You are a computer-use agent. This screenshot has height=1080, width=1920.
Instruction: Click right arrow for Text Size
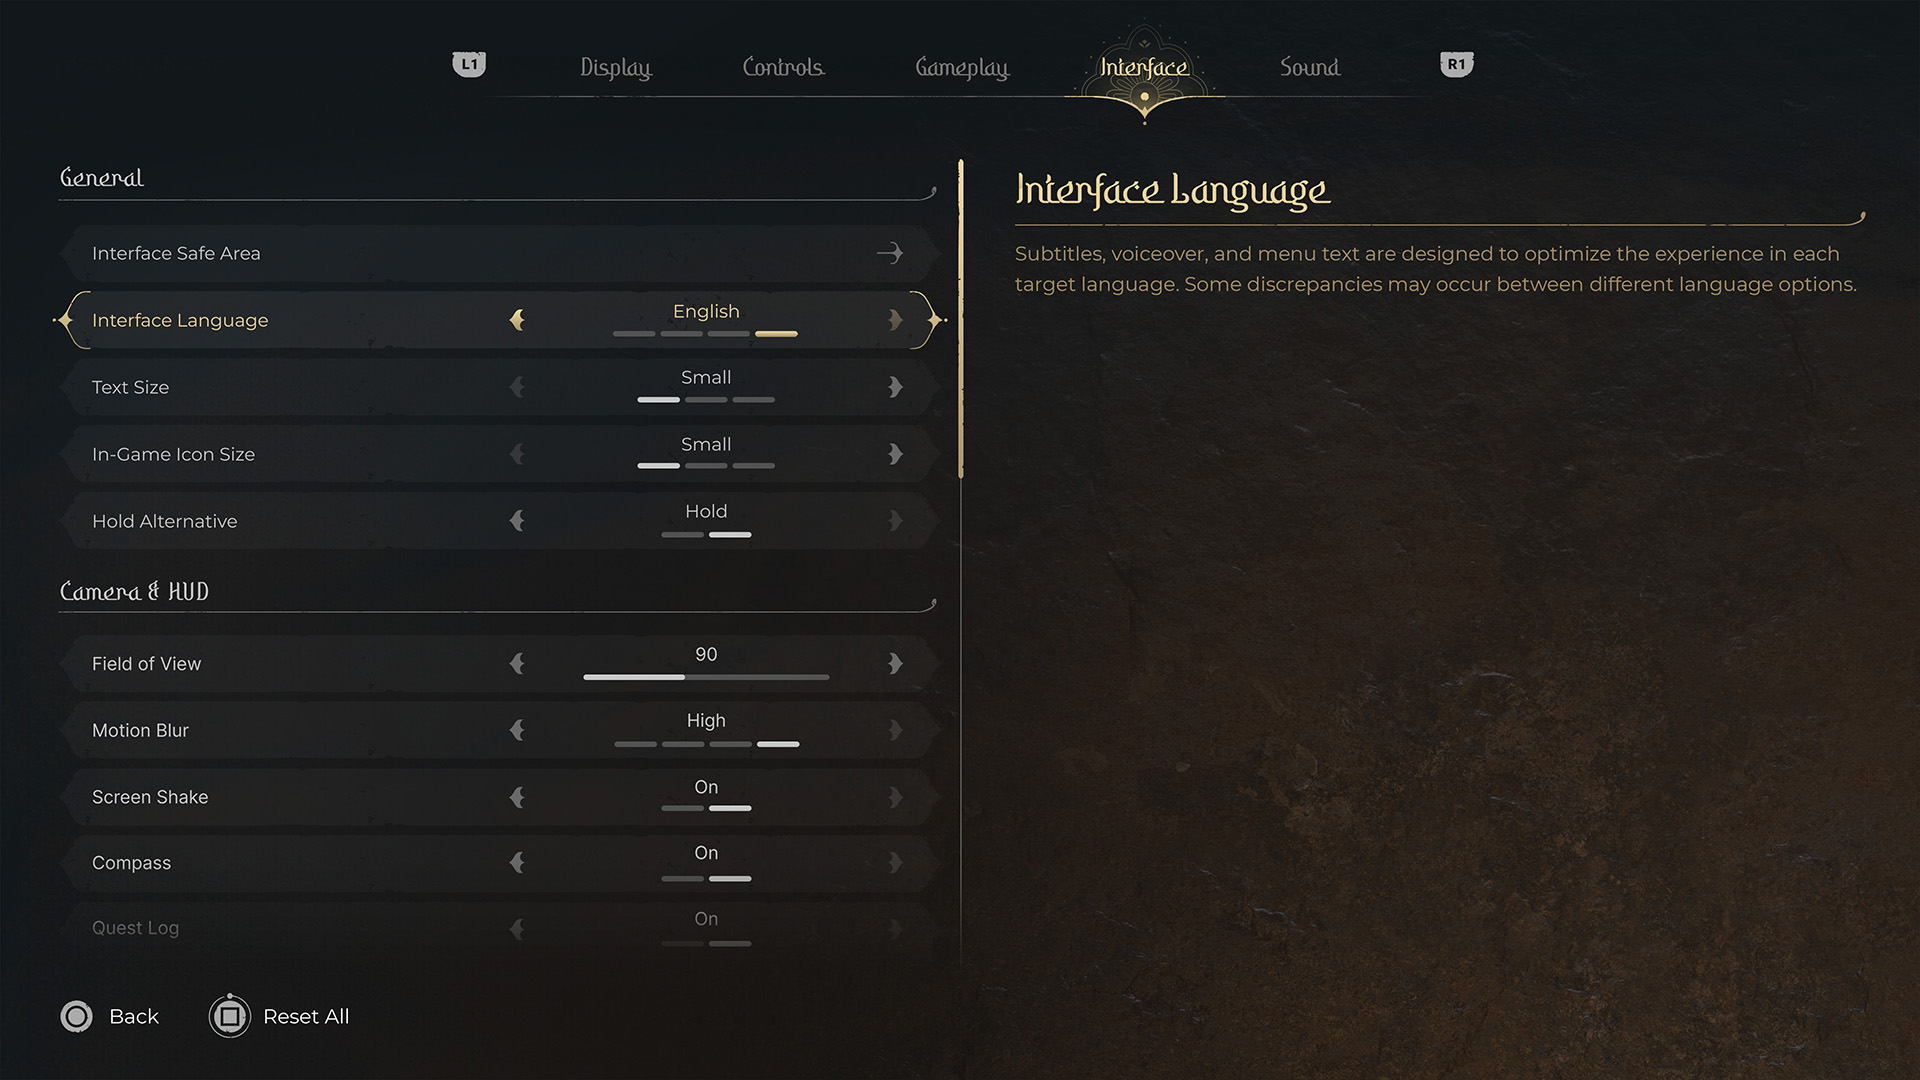[x=895, y=387]
